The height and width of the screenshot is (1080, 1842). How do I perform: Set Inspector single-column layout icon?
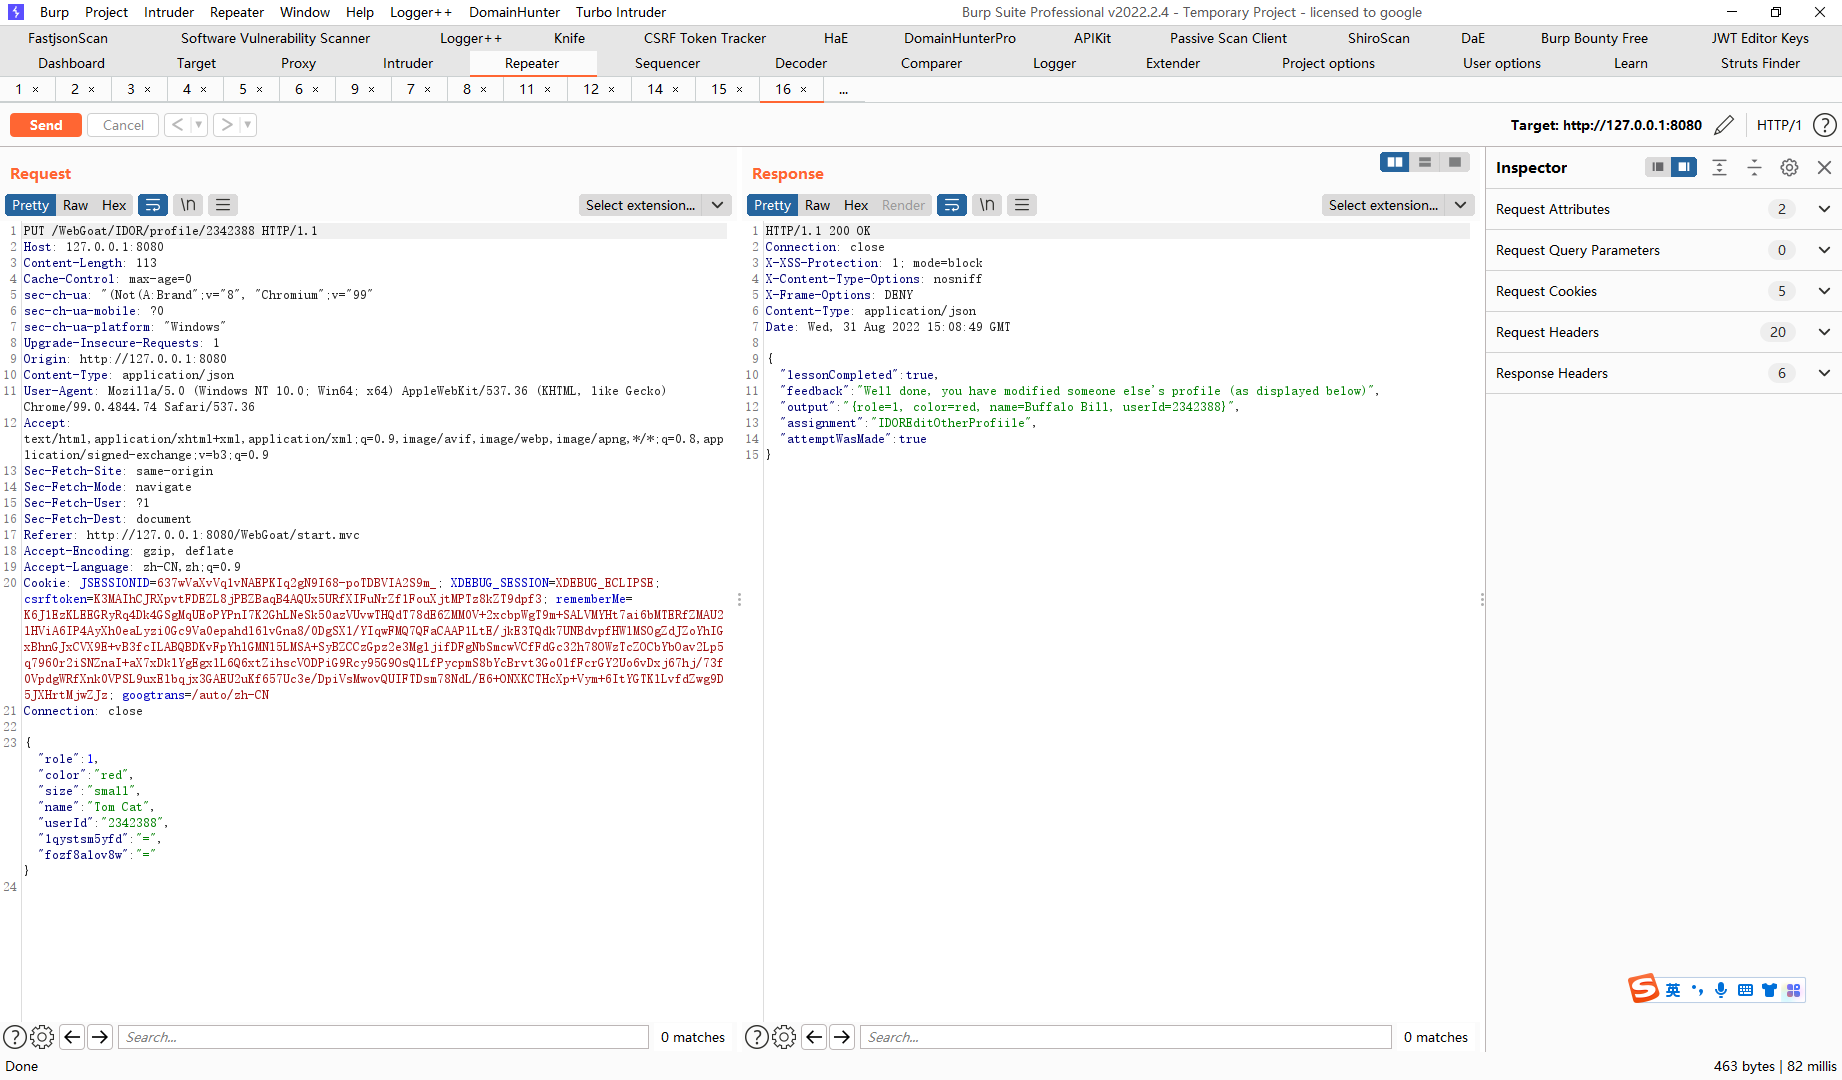coord(1658,167)
